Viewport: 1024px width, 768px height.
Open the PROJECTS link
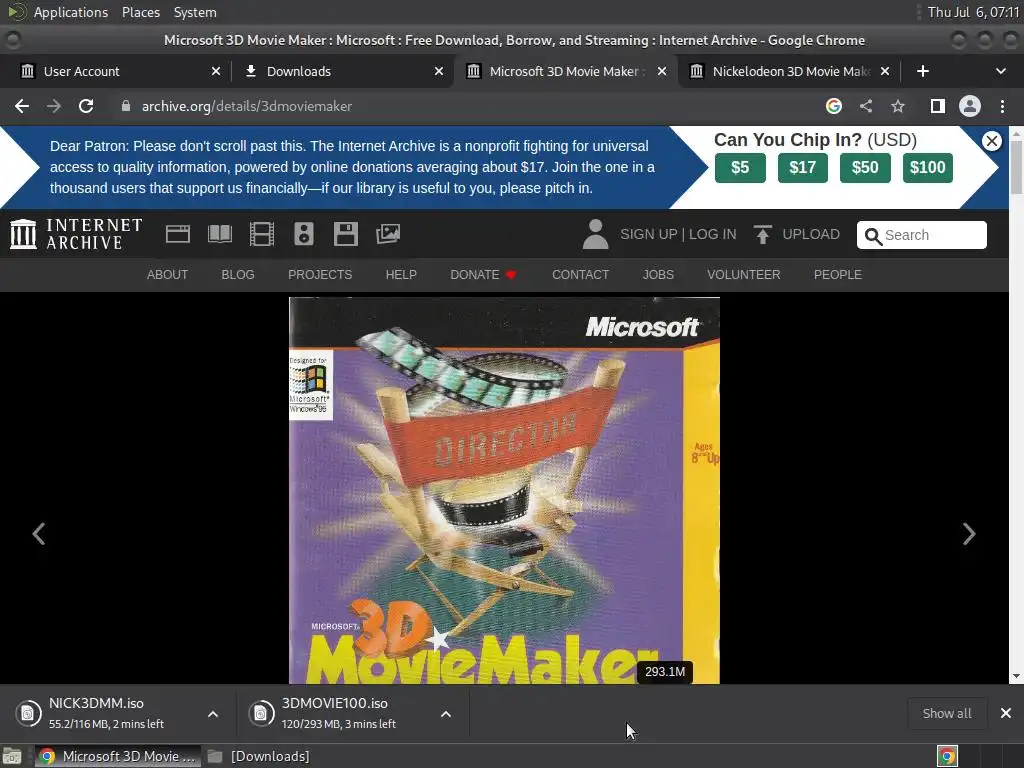point(320,275)
